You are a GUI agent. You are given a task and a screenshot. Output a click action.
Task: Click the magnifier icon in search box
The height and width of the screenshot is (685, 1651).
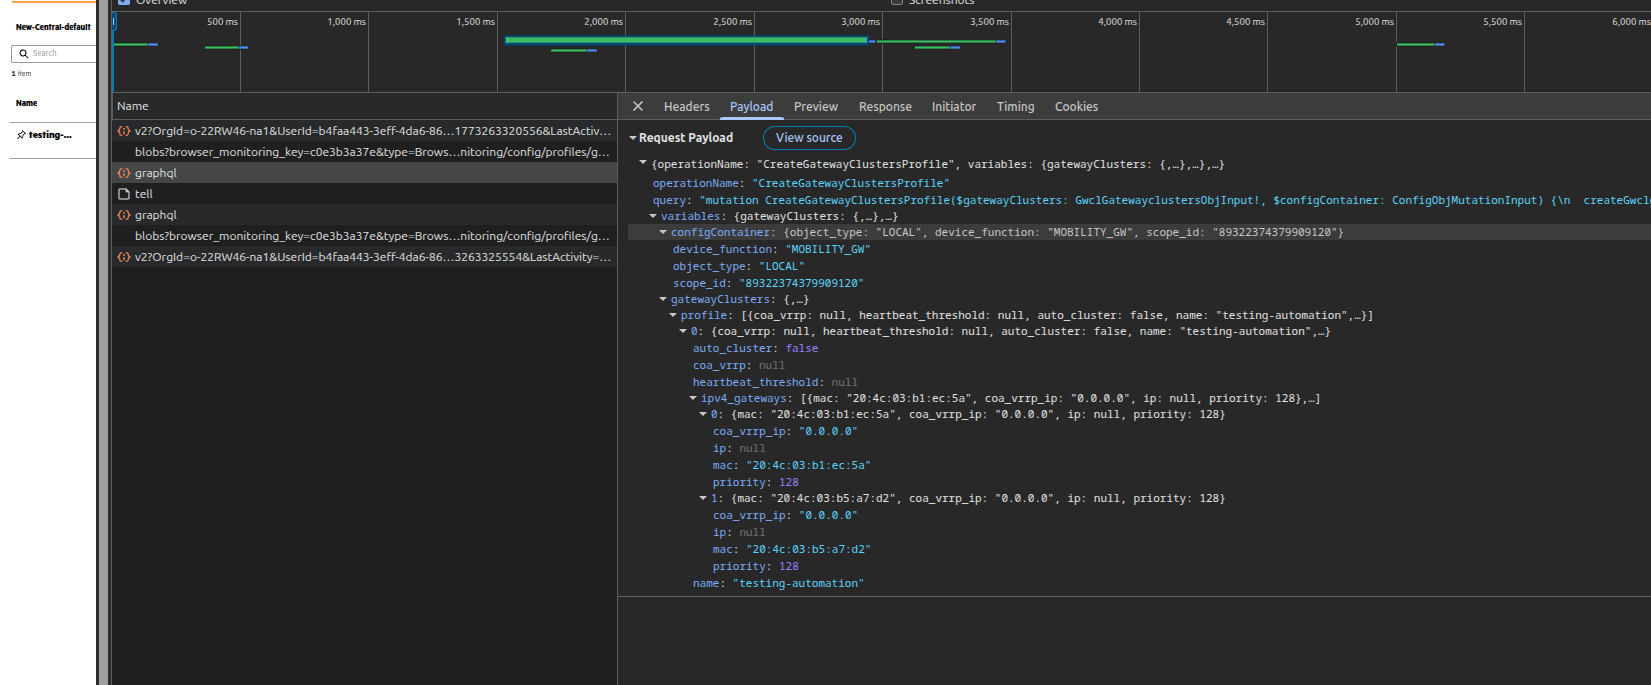24,53
